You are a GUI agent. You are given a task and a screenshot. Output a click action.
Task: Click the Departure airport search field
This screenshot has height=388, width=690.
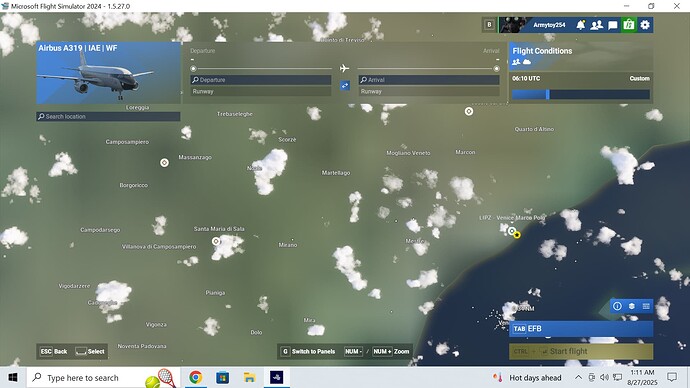(x=261, y=80)
